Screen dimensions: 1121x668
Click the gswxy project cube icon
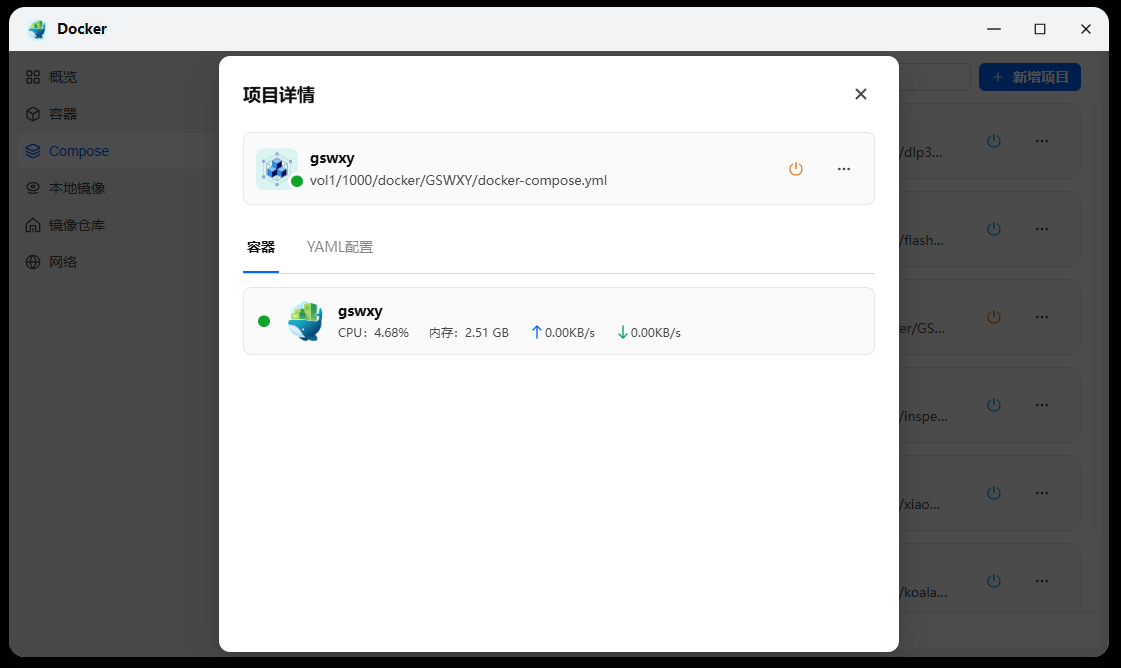click(277, 169)
